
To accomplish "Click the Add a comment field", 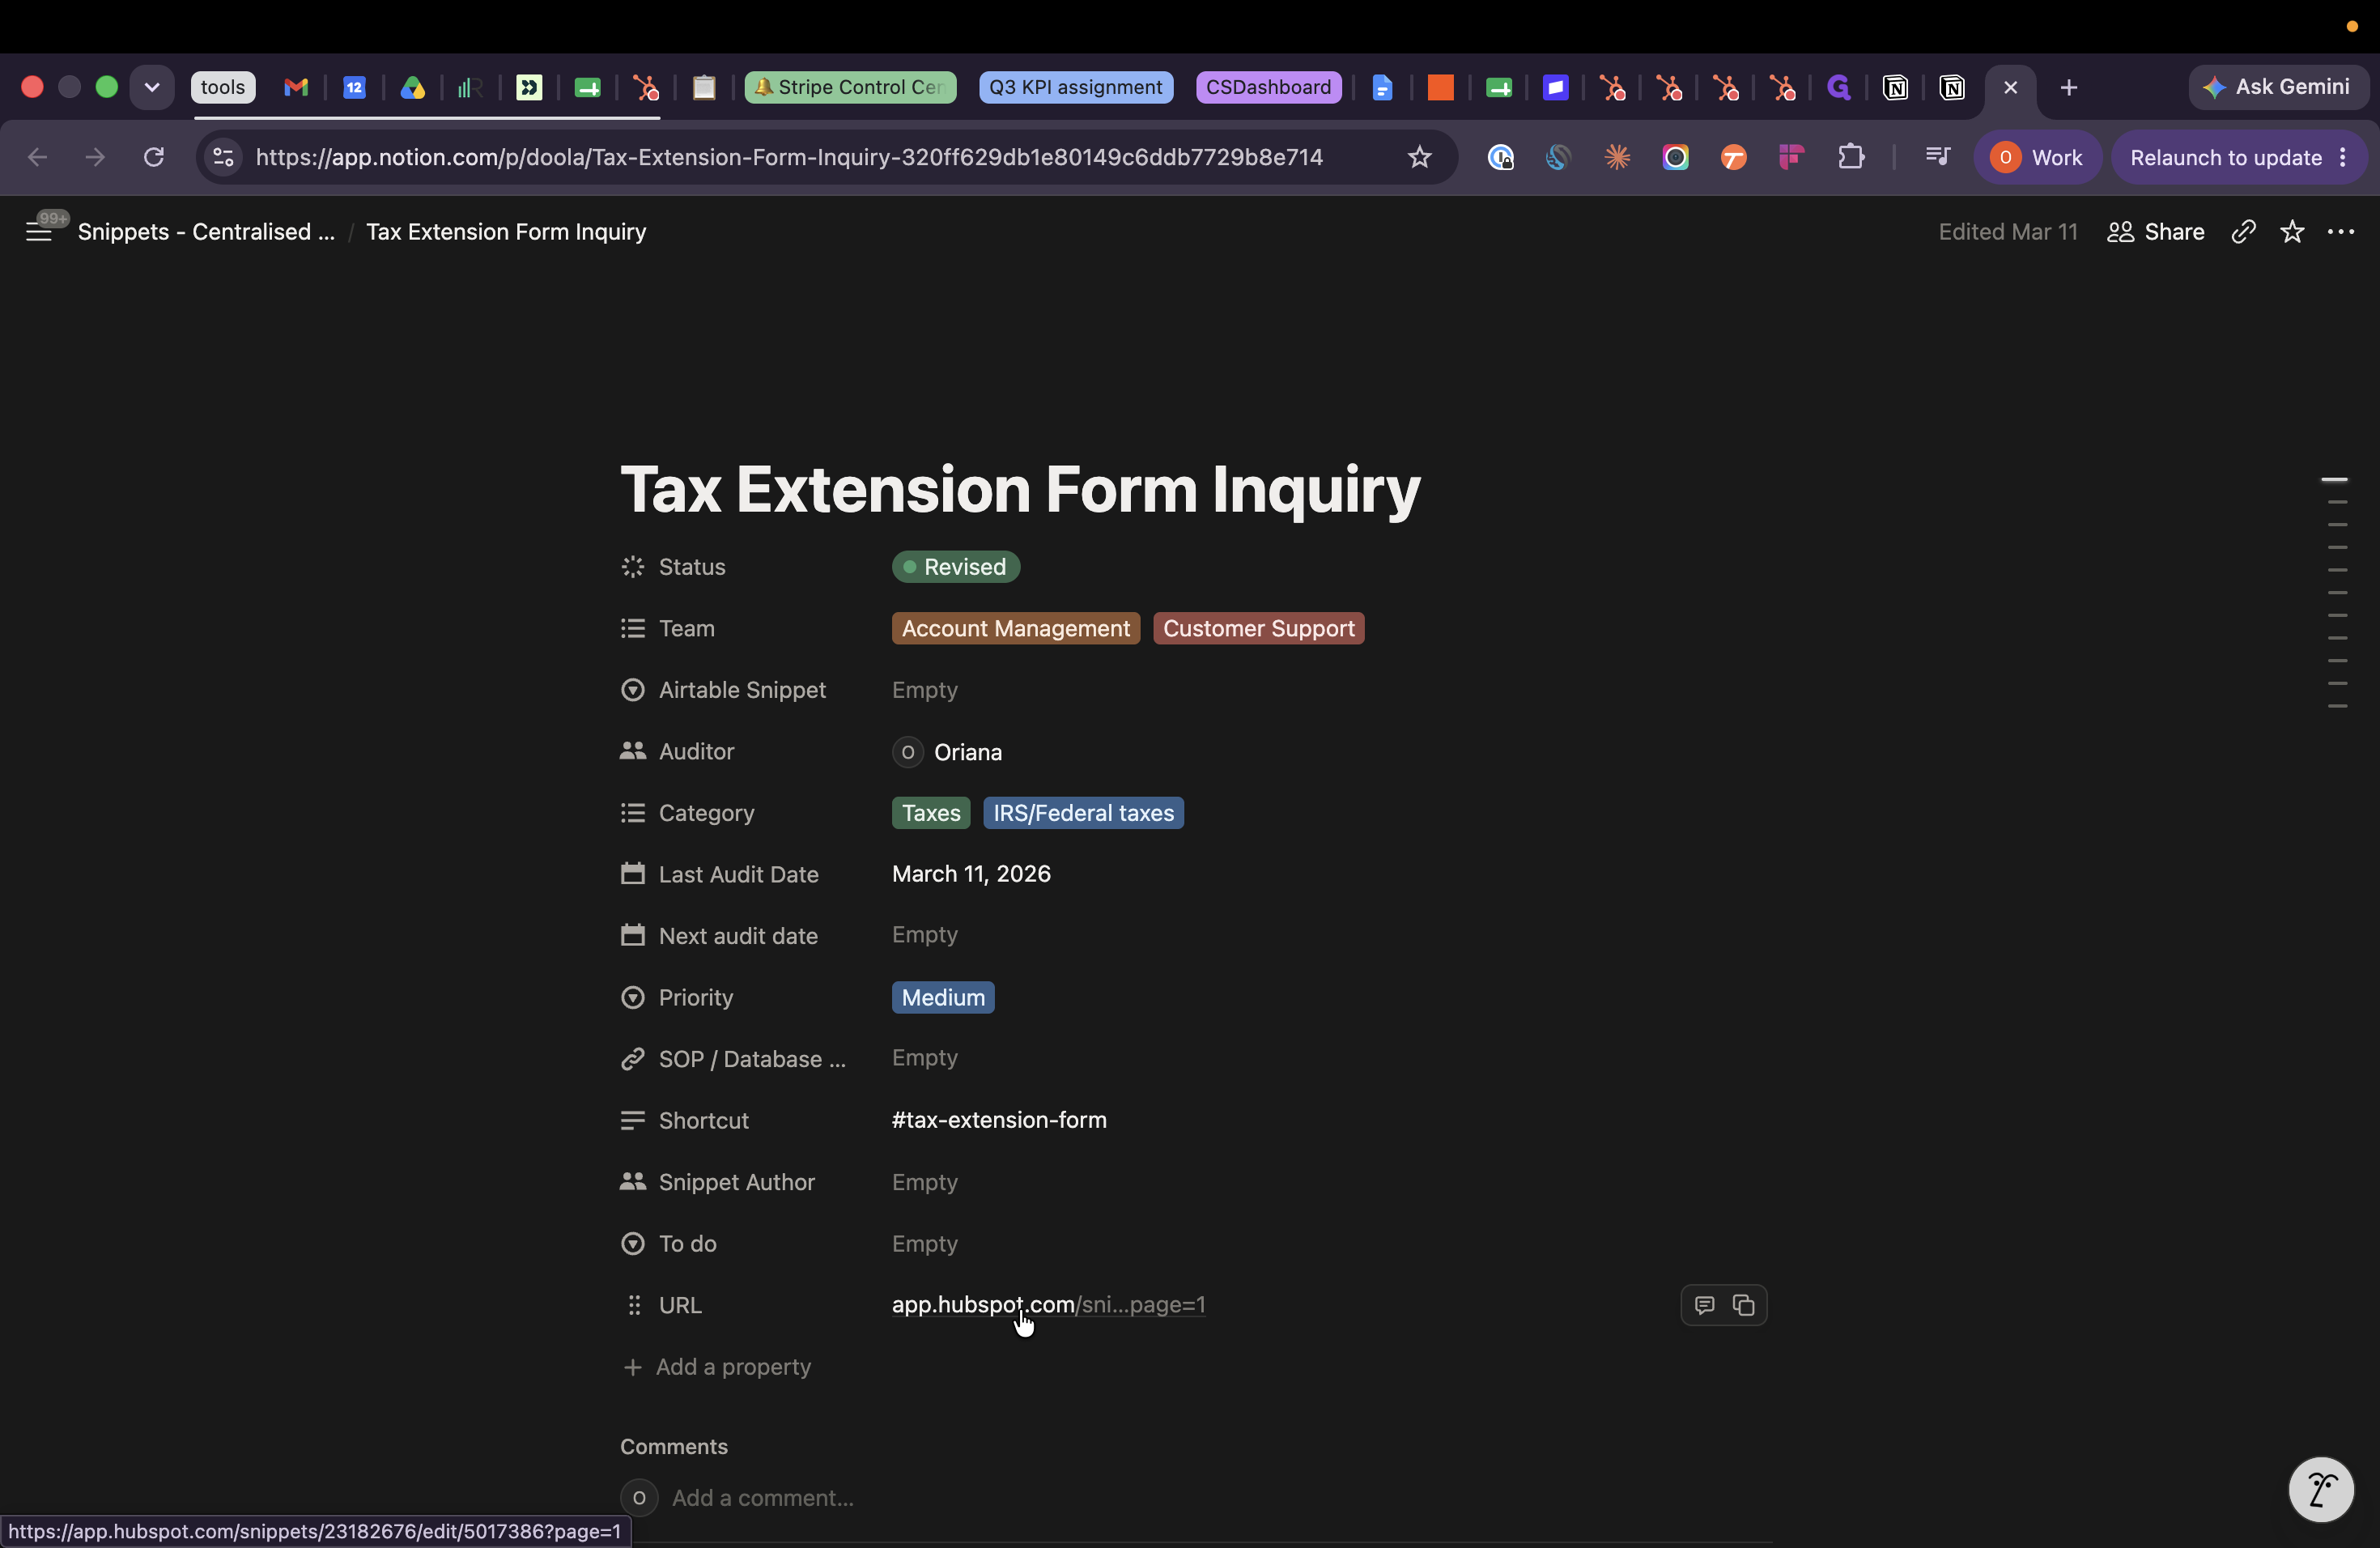I will 762,1498.
